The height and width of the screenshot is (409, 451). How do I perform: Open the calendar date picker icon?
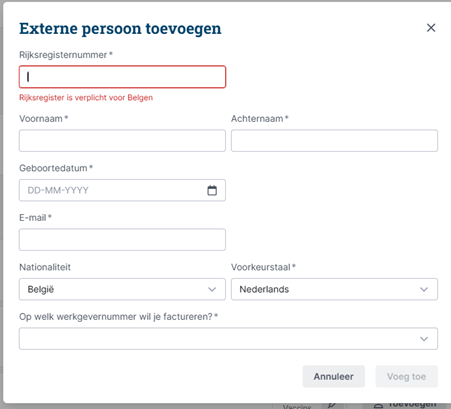tap(212, 190)
